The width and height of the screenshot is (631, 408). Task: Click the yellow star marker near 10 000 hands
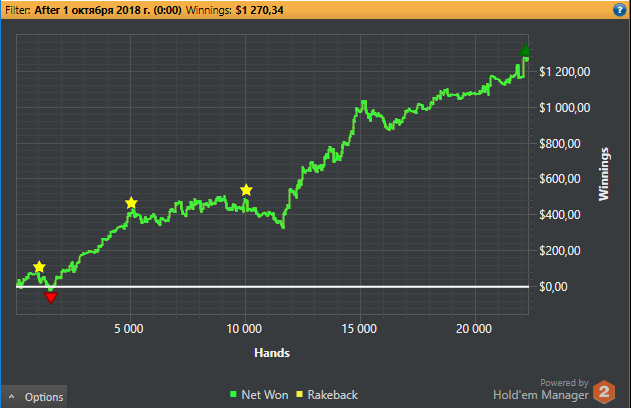(x=246, y=190)
